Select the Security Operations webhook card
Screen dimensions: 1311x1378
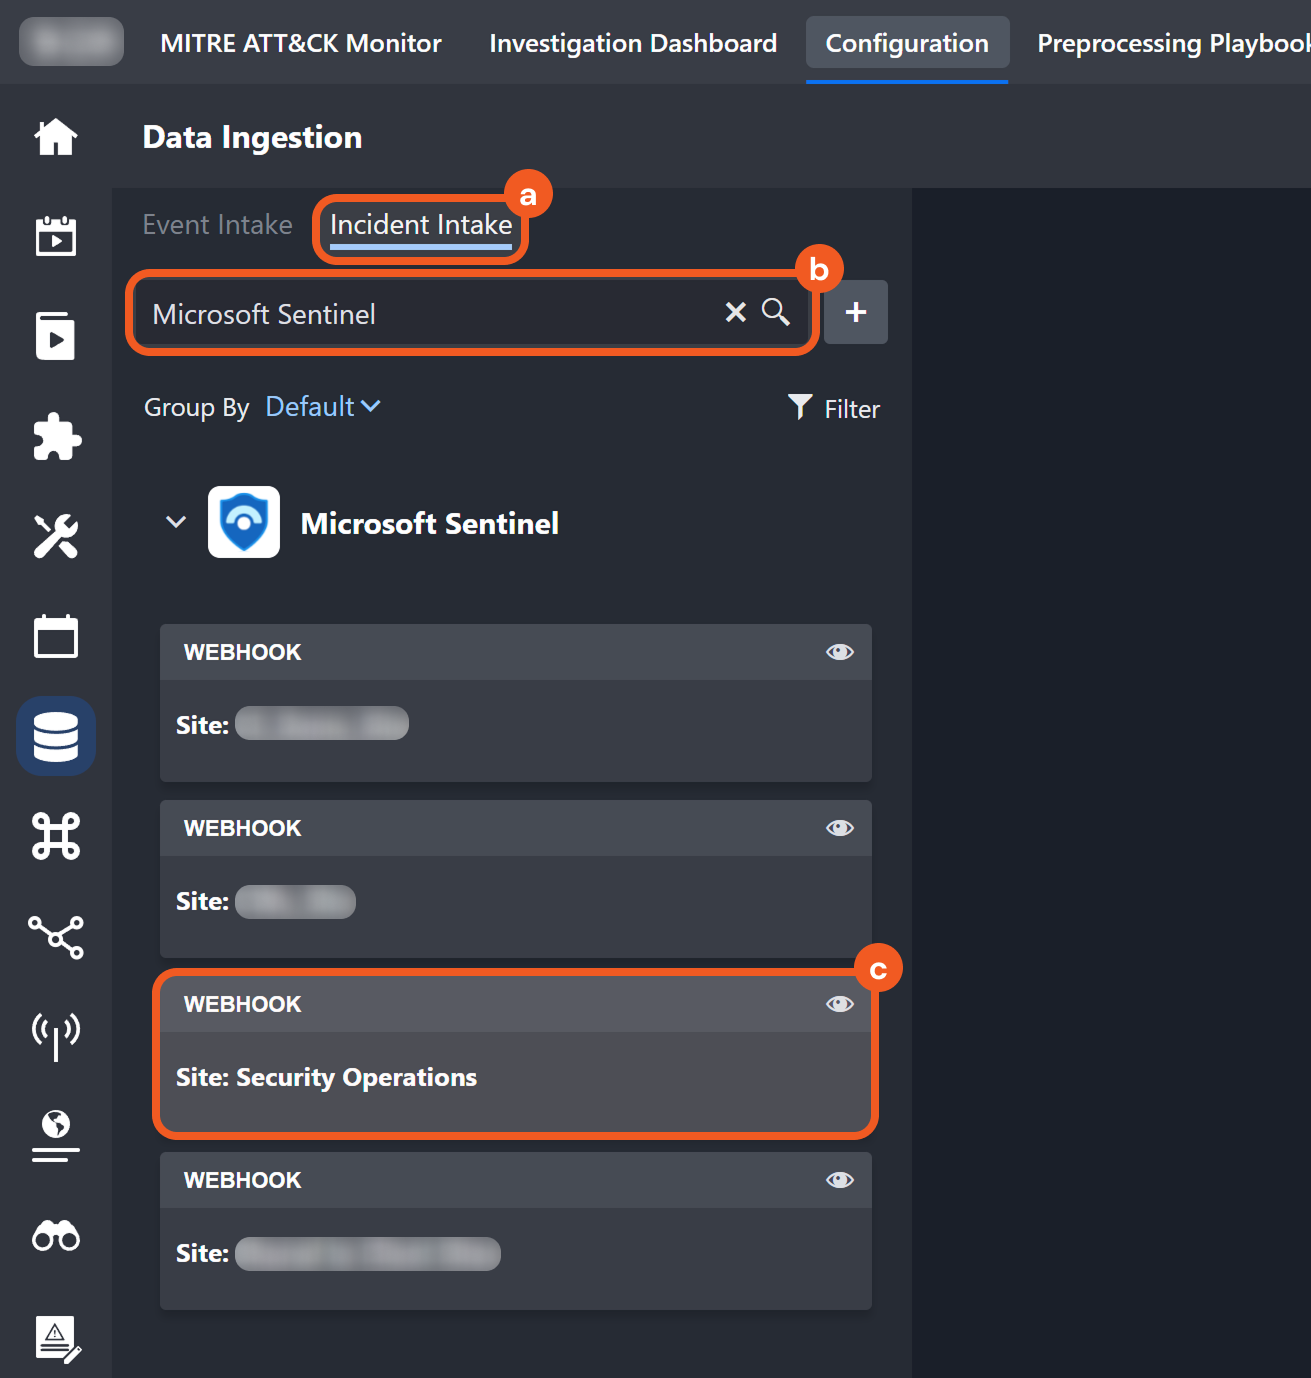(x=515, y=1078)
